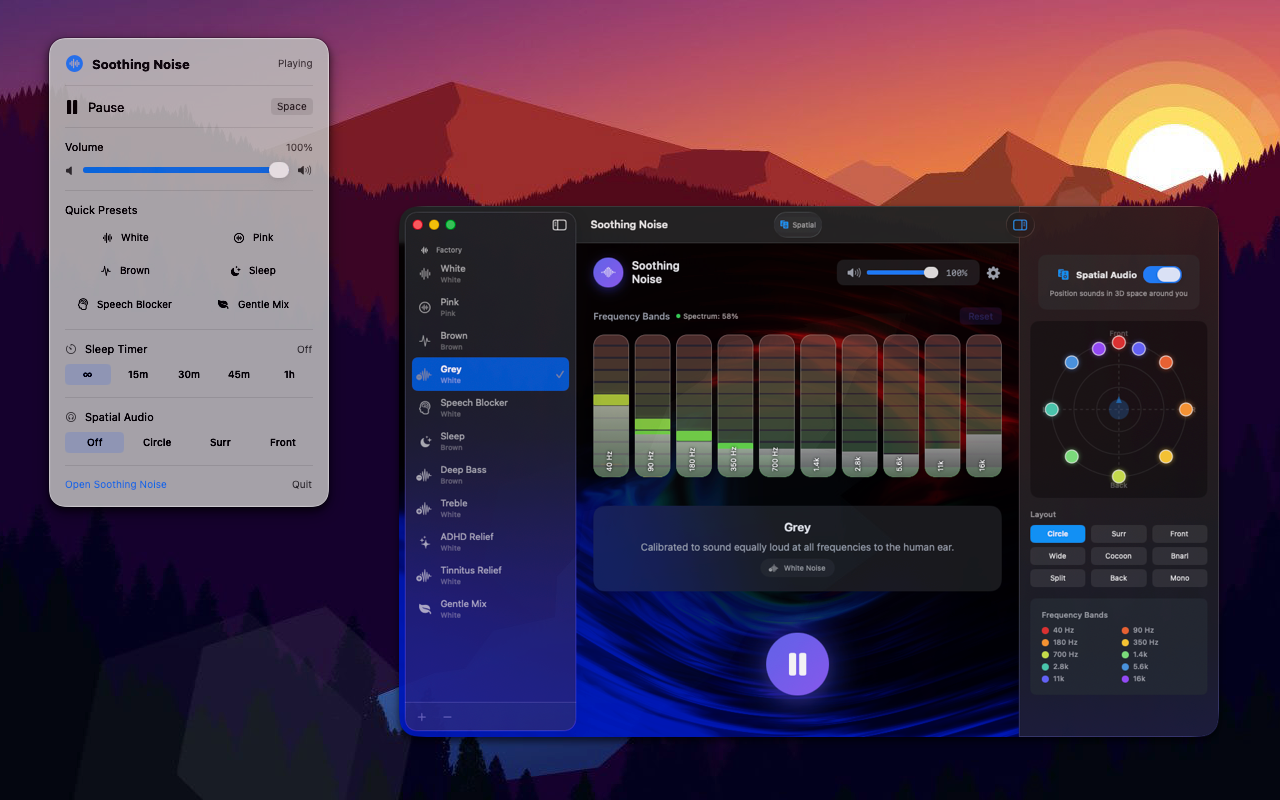Adjust the 16k frequency band slider
The image size is (1280, 800).
tap(983, 405)
